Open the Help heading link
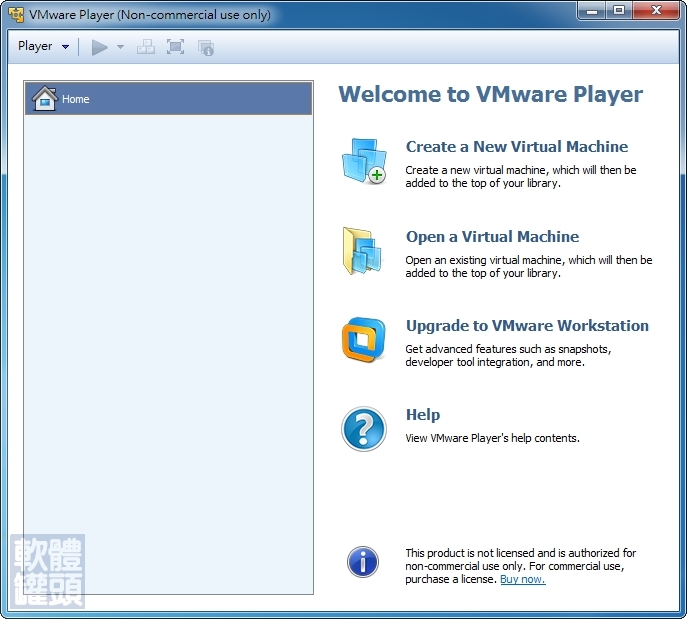This screenshot has height=619, width=687. 423,414
